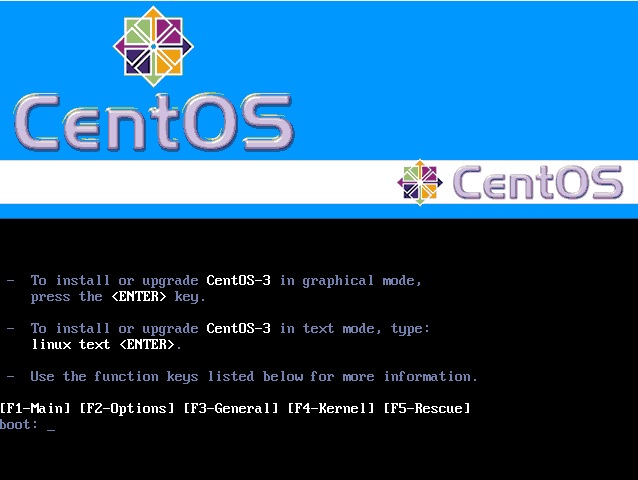Select the F1-Main function key label
The width and height of the screenshot is (638, 480).
tap(35, 408)
